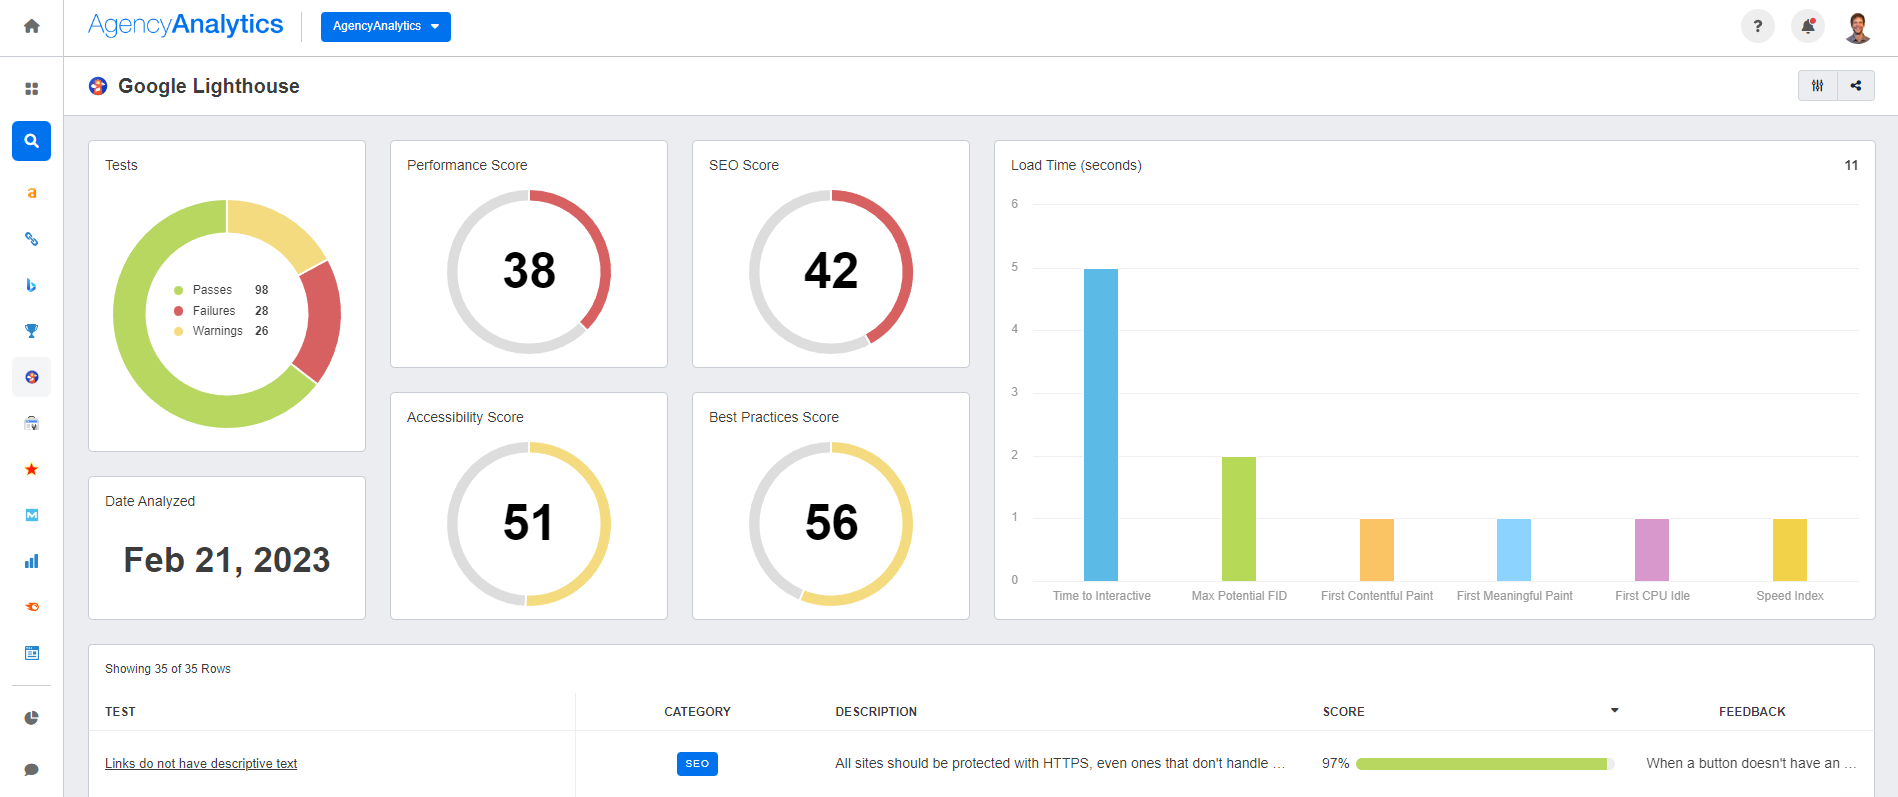The height and width of the screenshot is (797, 1898).
Task: Open the user profile avatar menu
Action: [1858, 27]
